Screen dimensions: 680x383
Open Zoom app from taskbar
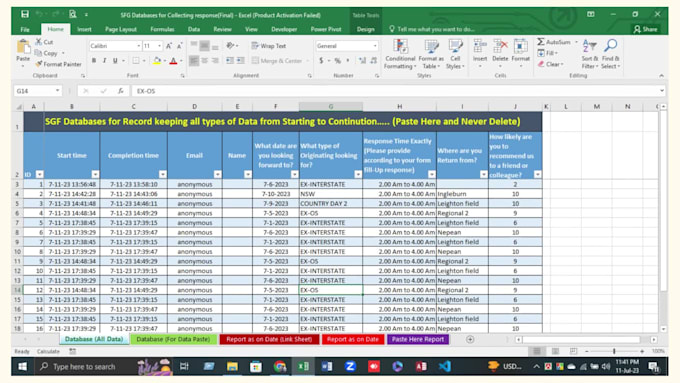point(350,367)
